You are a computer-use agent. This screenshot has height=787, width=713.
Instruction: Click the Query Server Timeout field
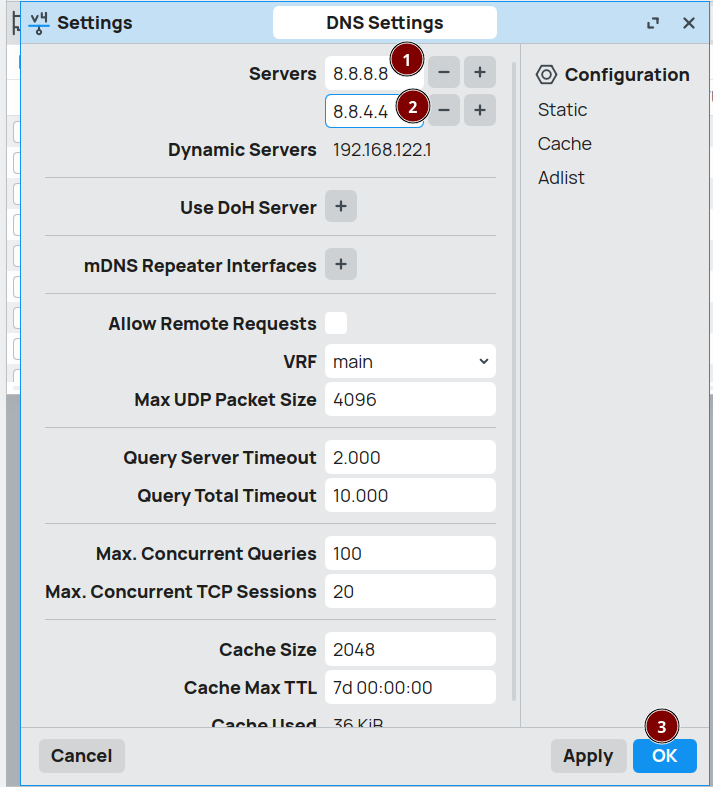[410, 457]
